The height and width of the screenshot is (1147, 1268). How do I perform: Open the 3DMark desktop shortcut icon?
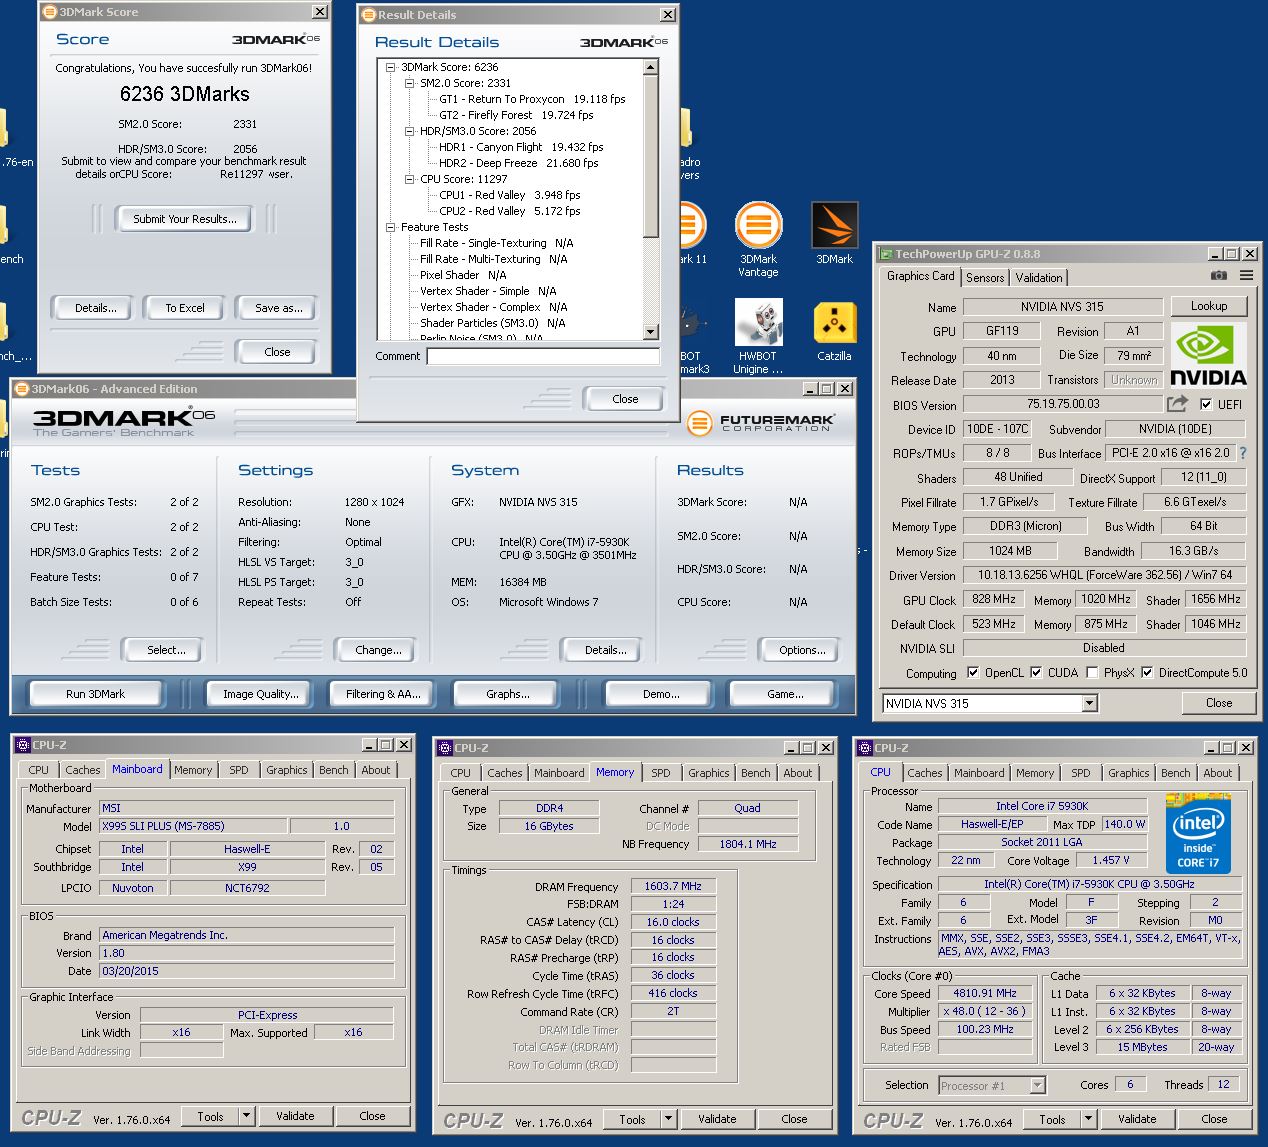[834, 233]
